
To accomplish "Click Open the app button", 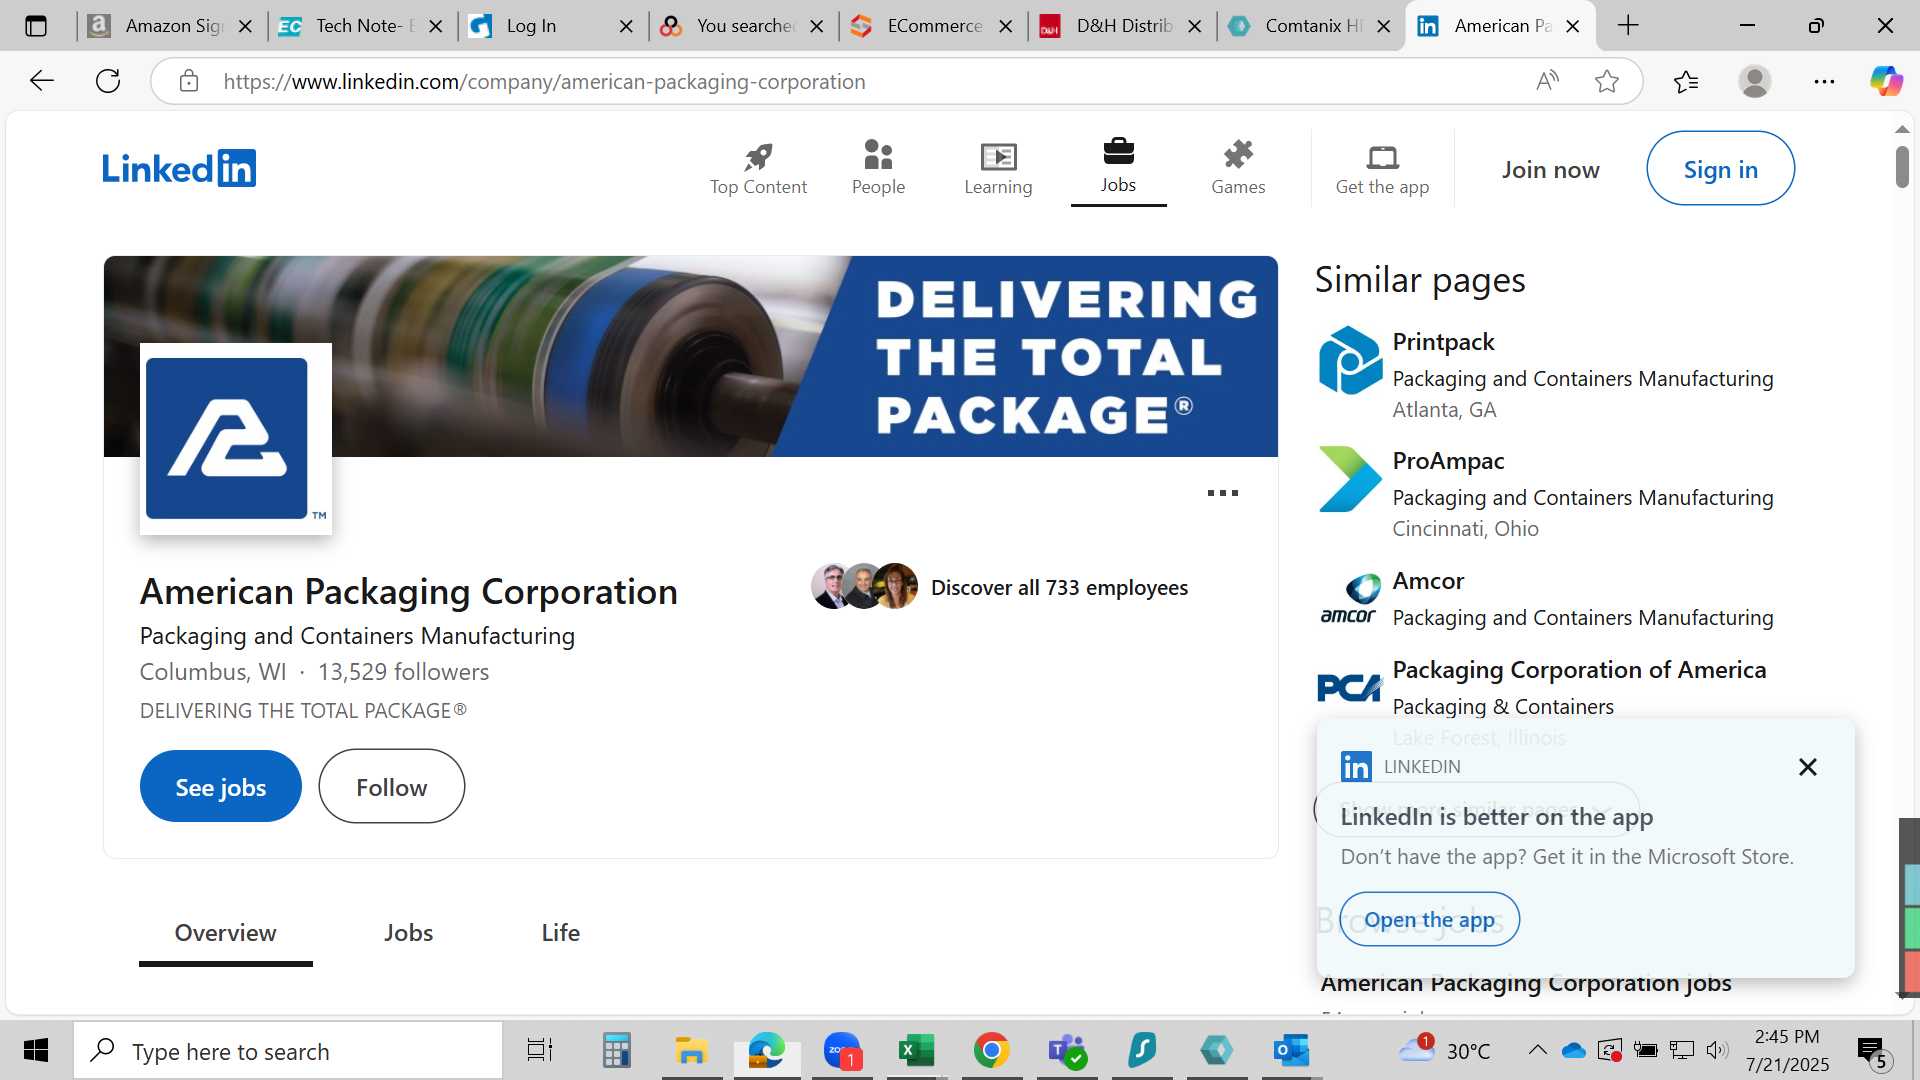I will [x=1429, y=919].
